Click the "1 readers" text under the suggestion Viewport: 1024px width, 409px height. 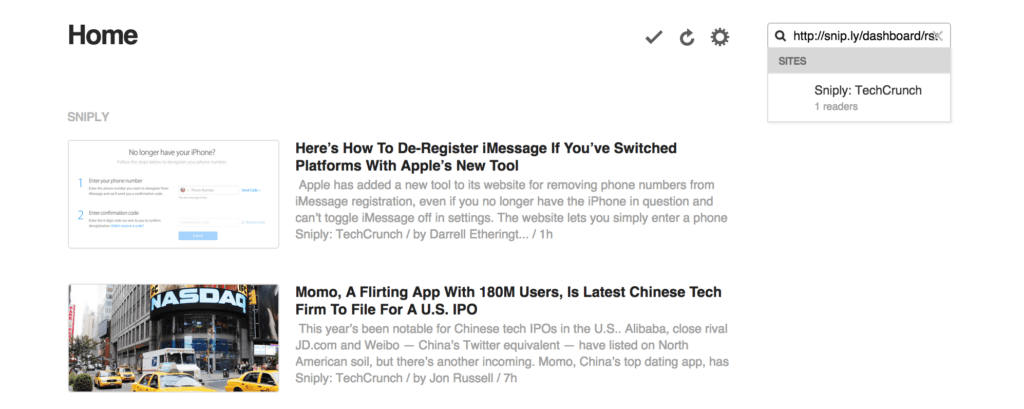tap(835, 106)
